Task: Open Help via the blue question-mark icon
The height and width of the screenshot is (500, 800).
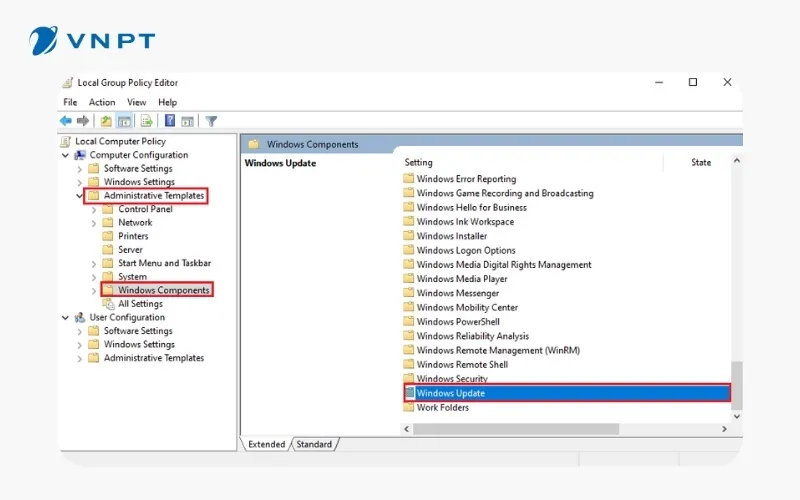Action: [170, 121]
